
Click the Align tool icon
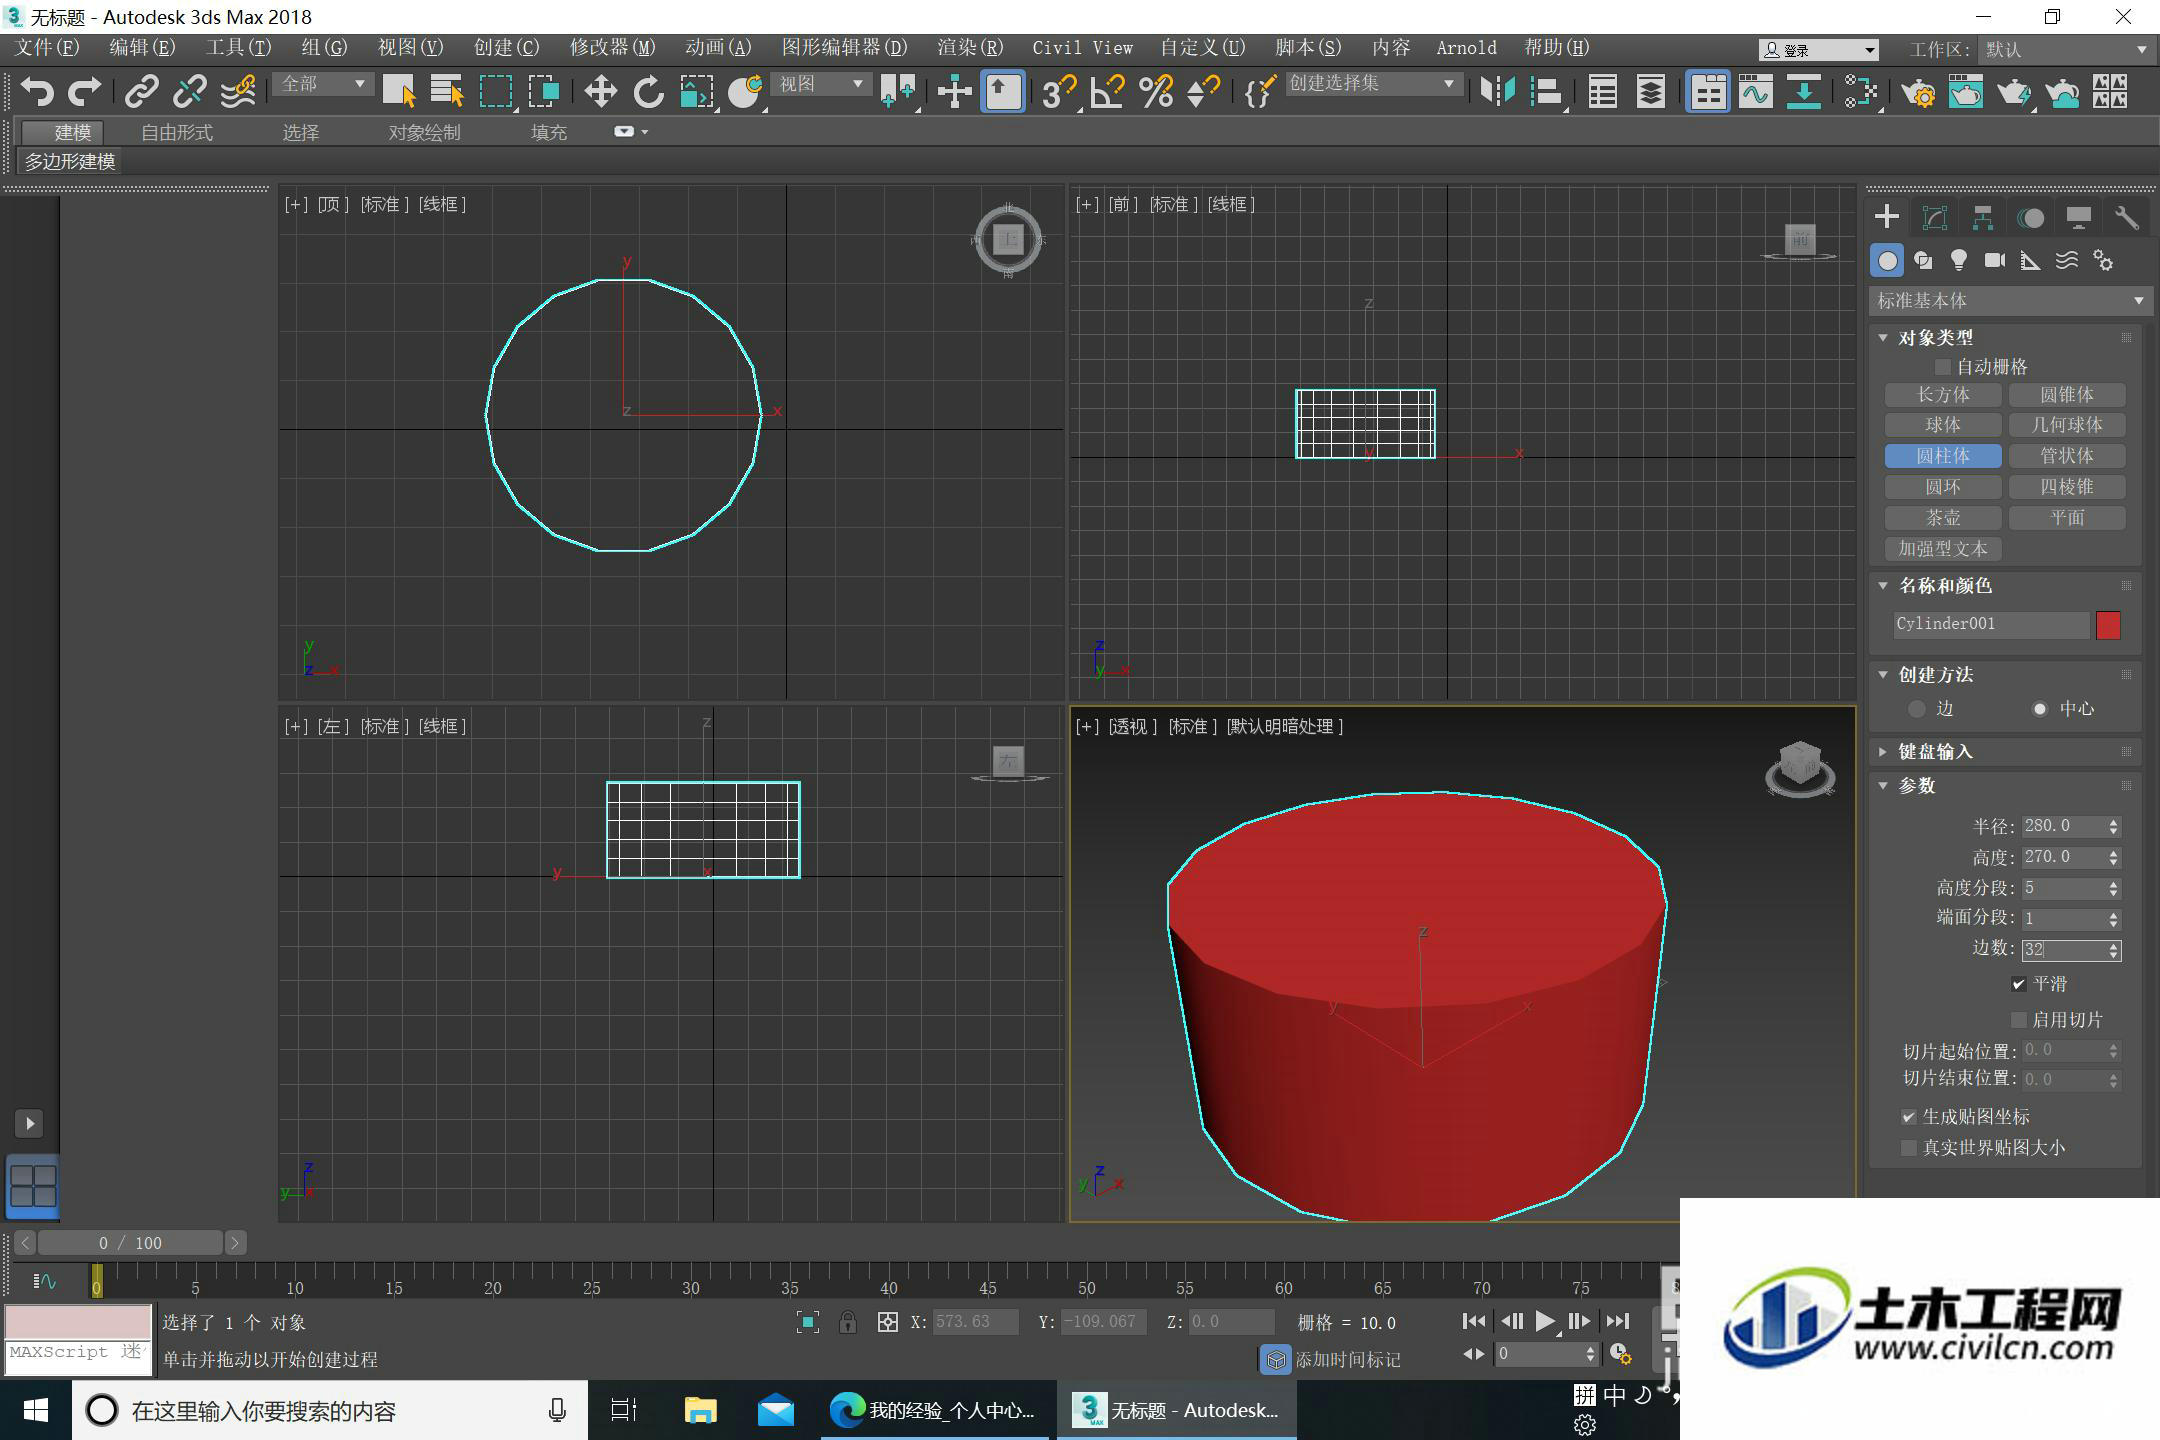(x=1546, y=92)
